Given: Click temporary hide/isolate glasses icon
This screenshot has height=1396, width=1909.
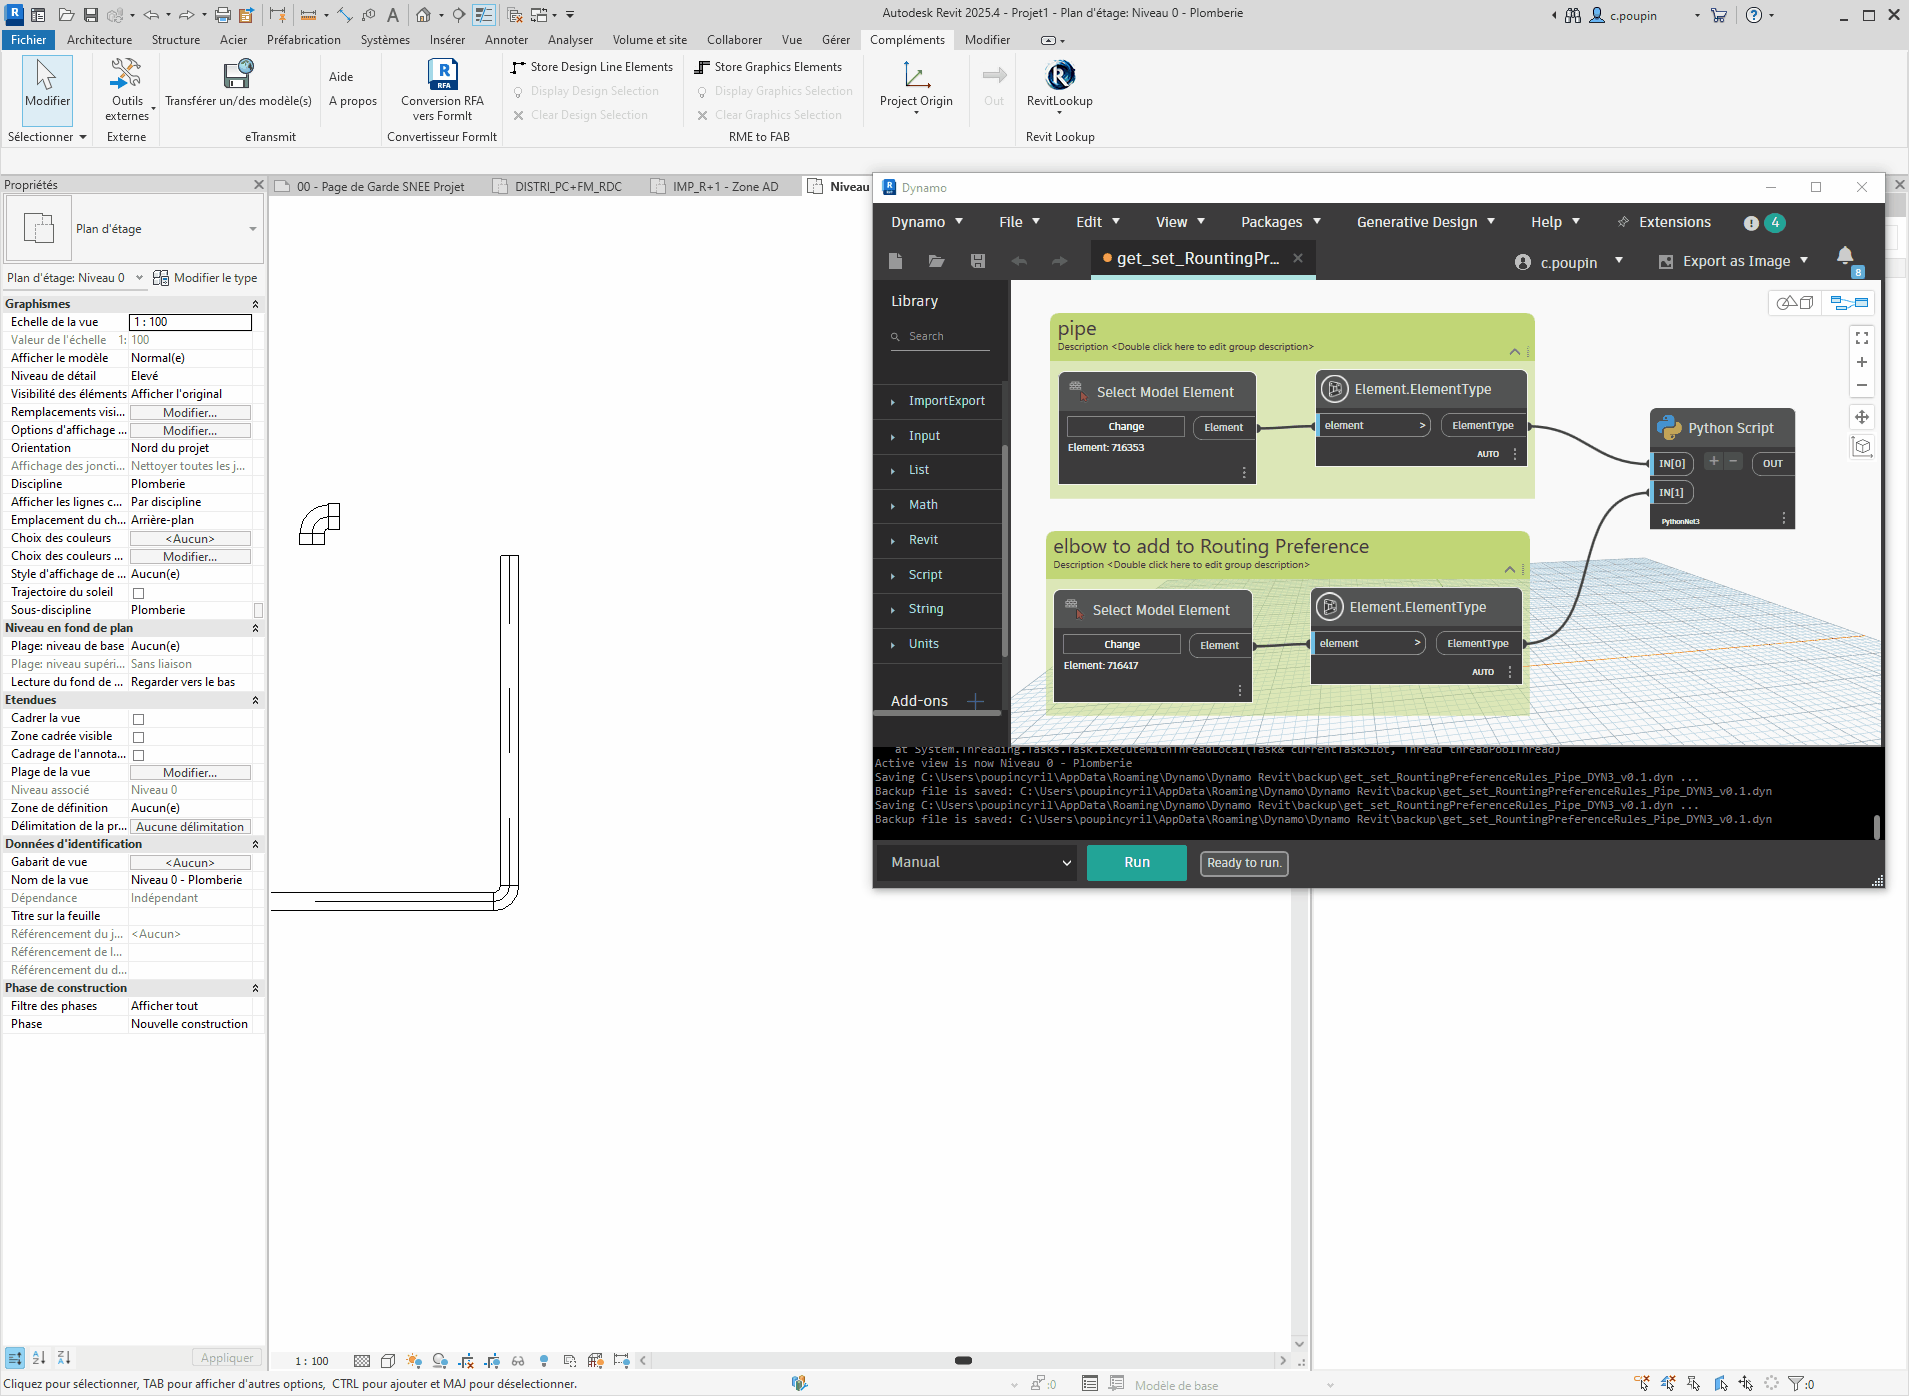Looking at the screenshot, I should [x=518, y=1361].
